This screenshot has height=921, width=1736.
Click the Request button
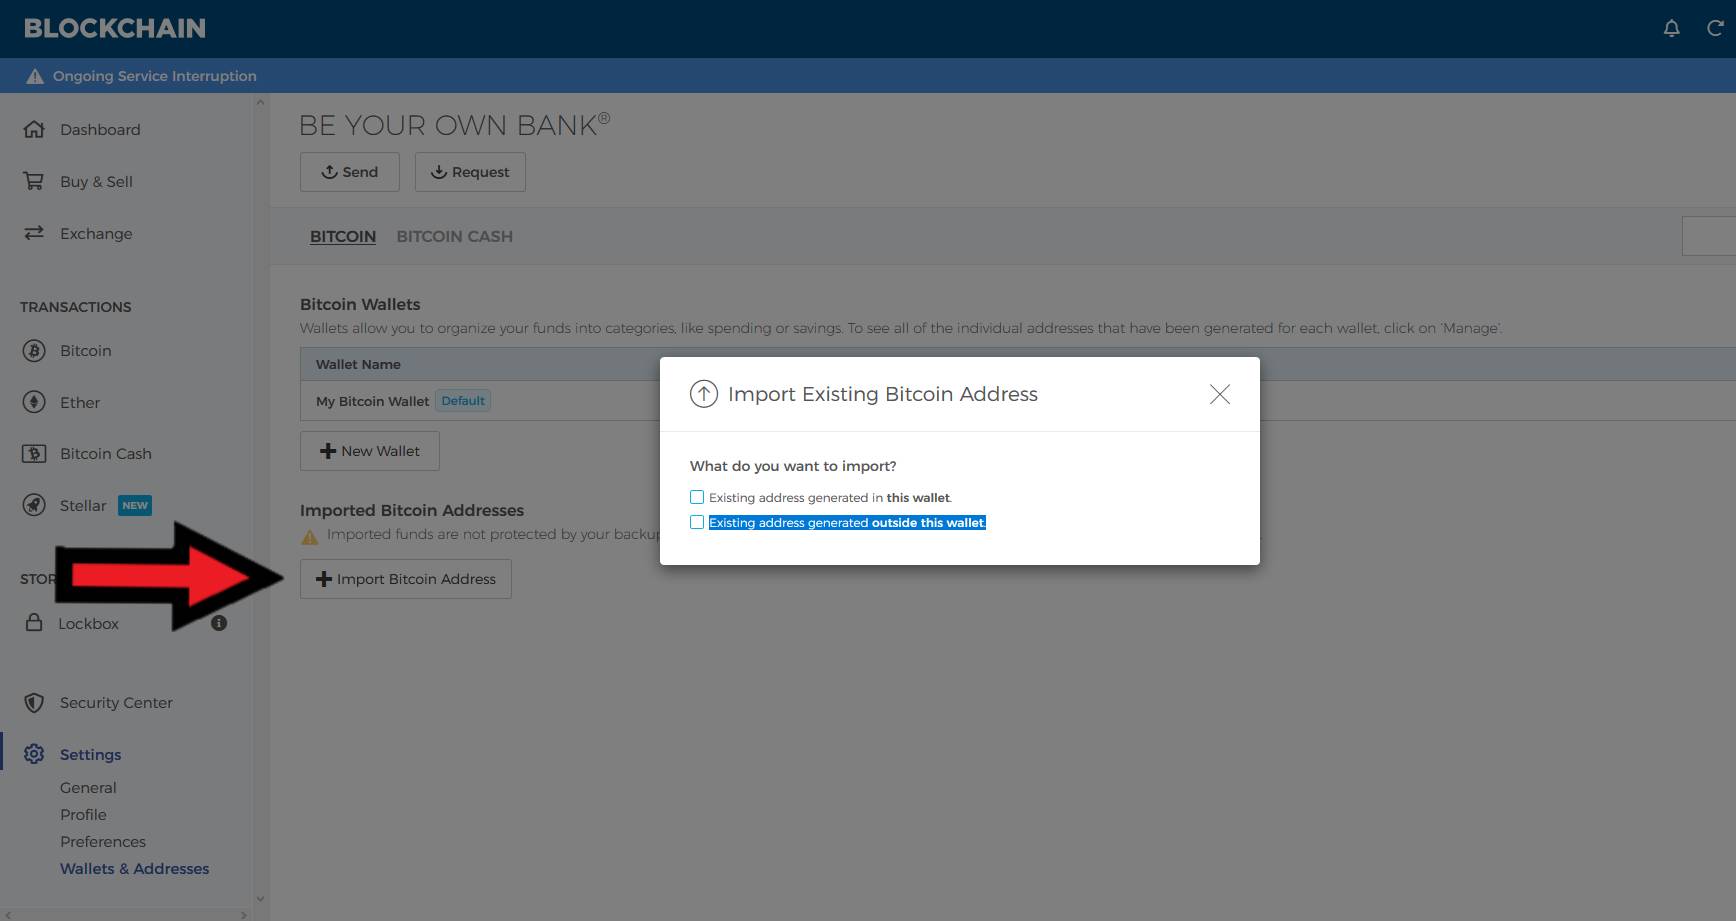(470, 172)
